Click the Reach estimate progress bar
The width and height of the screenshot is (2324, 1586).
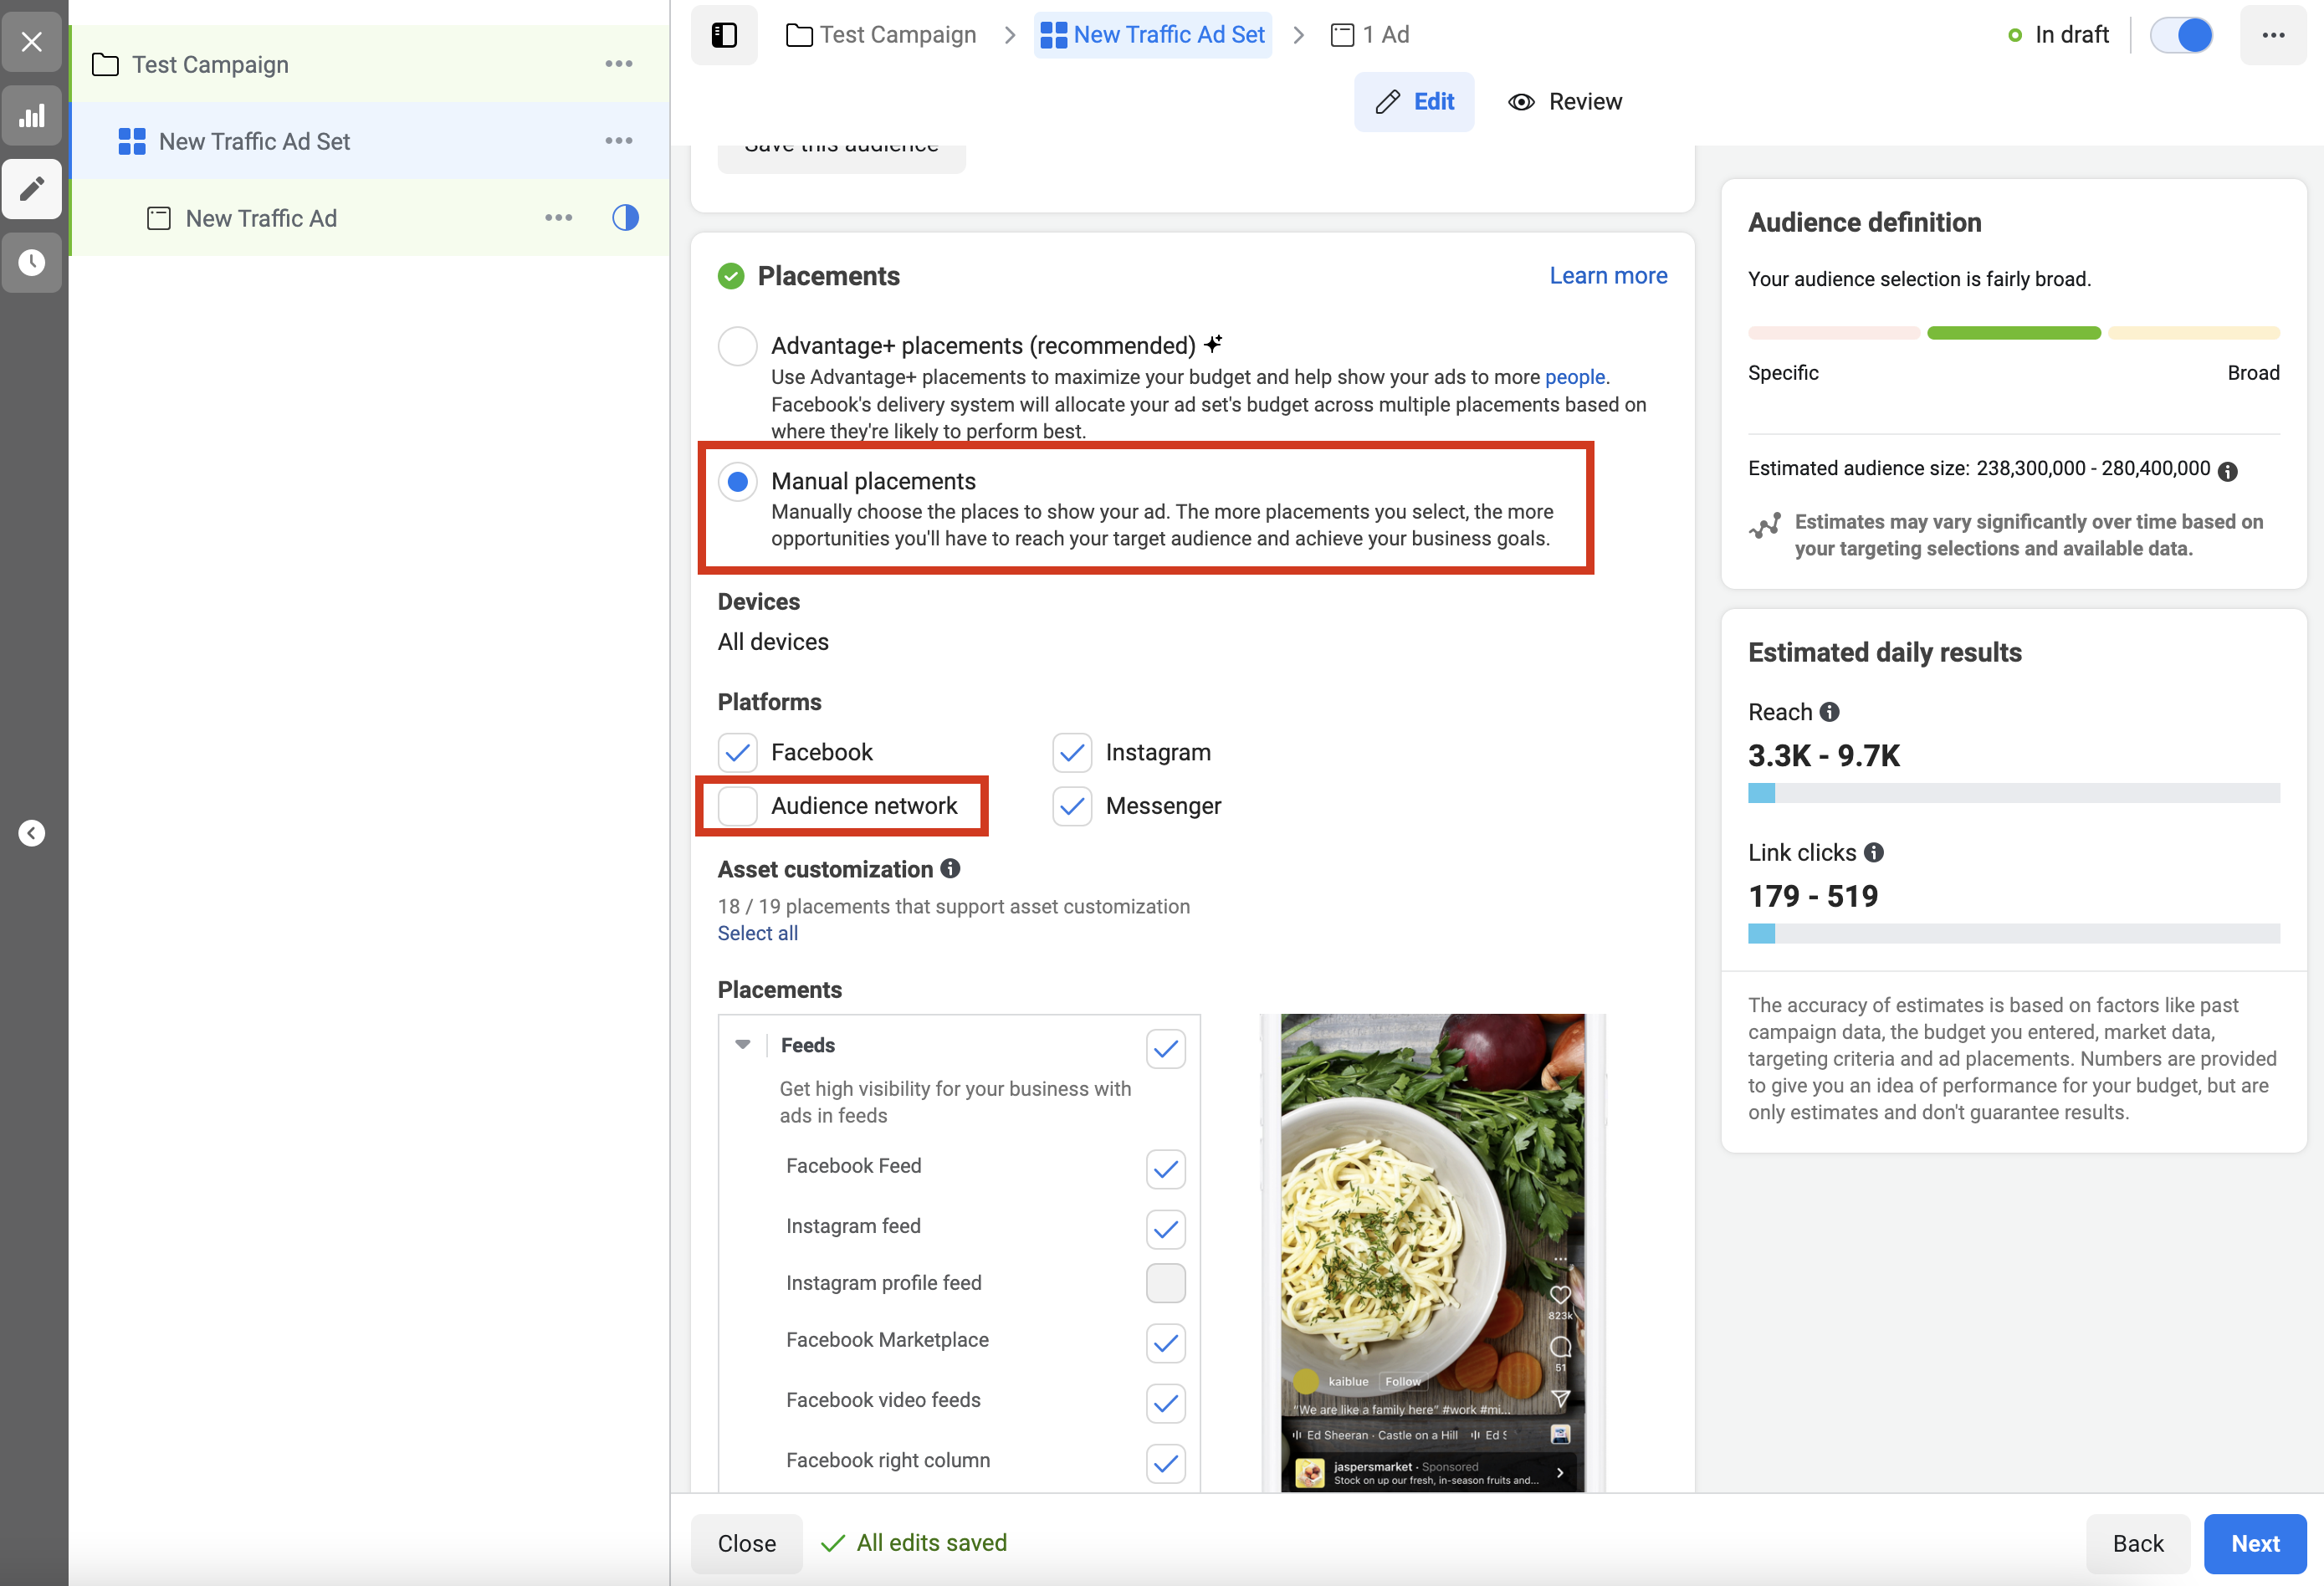2013,793
